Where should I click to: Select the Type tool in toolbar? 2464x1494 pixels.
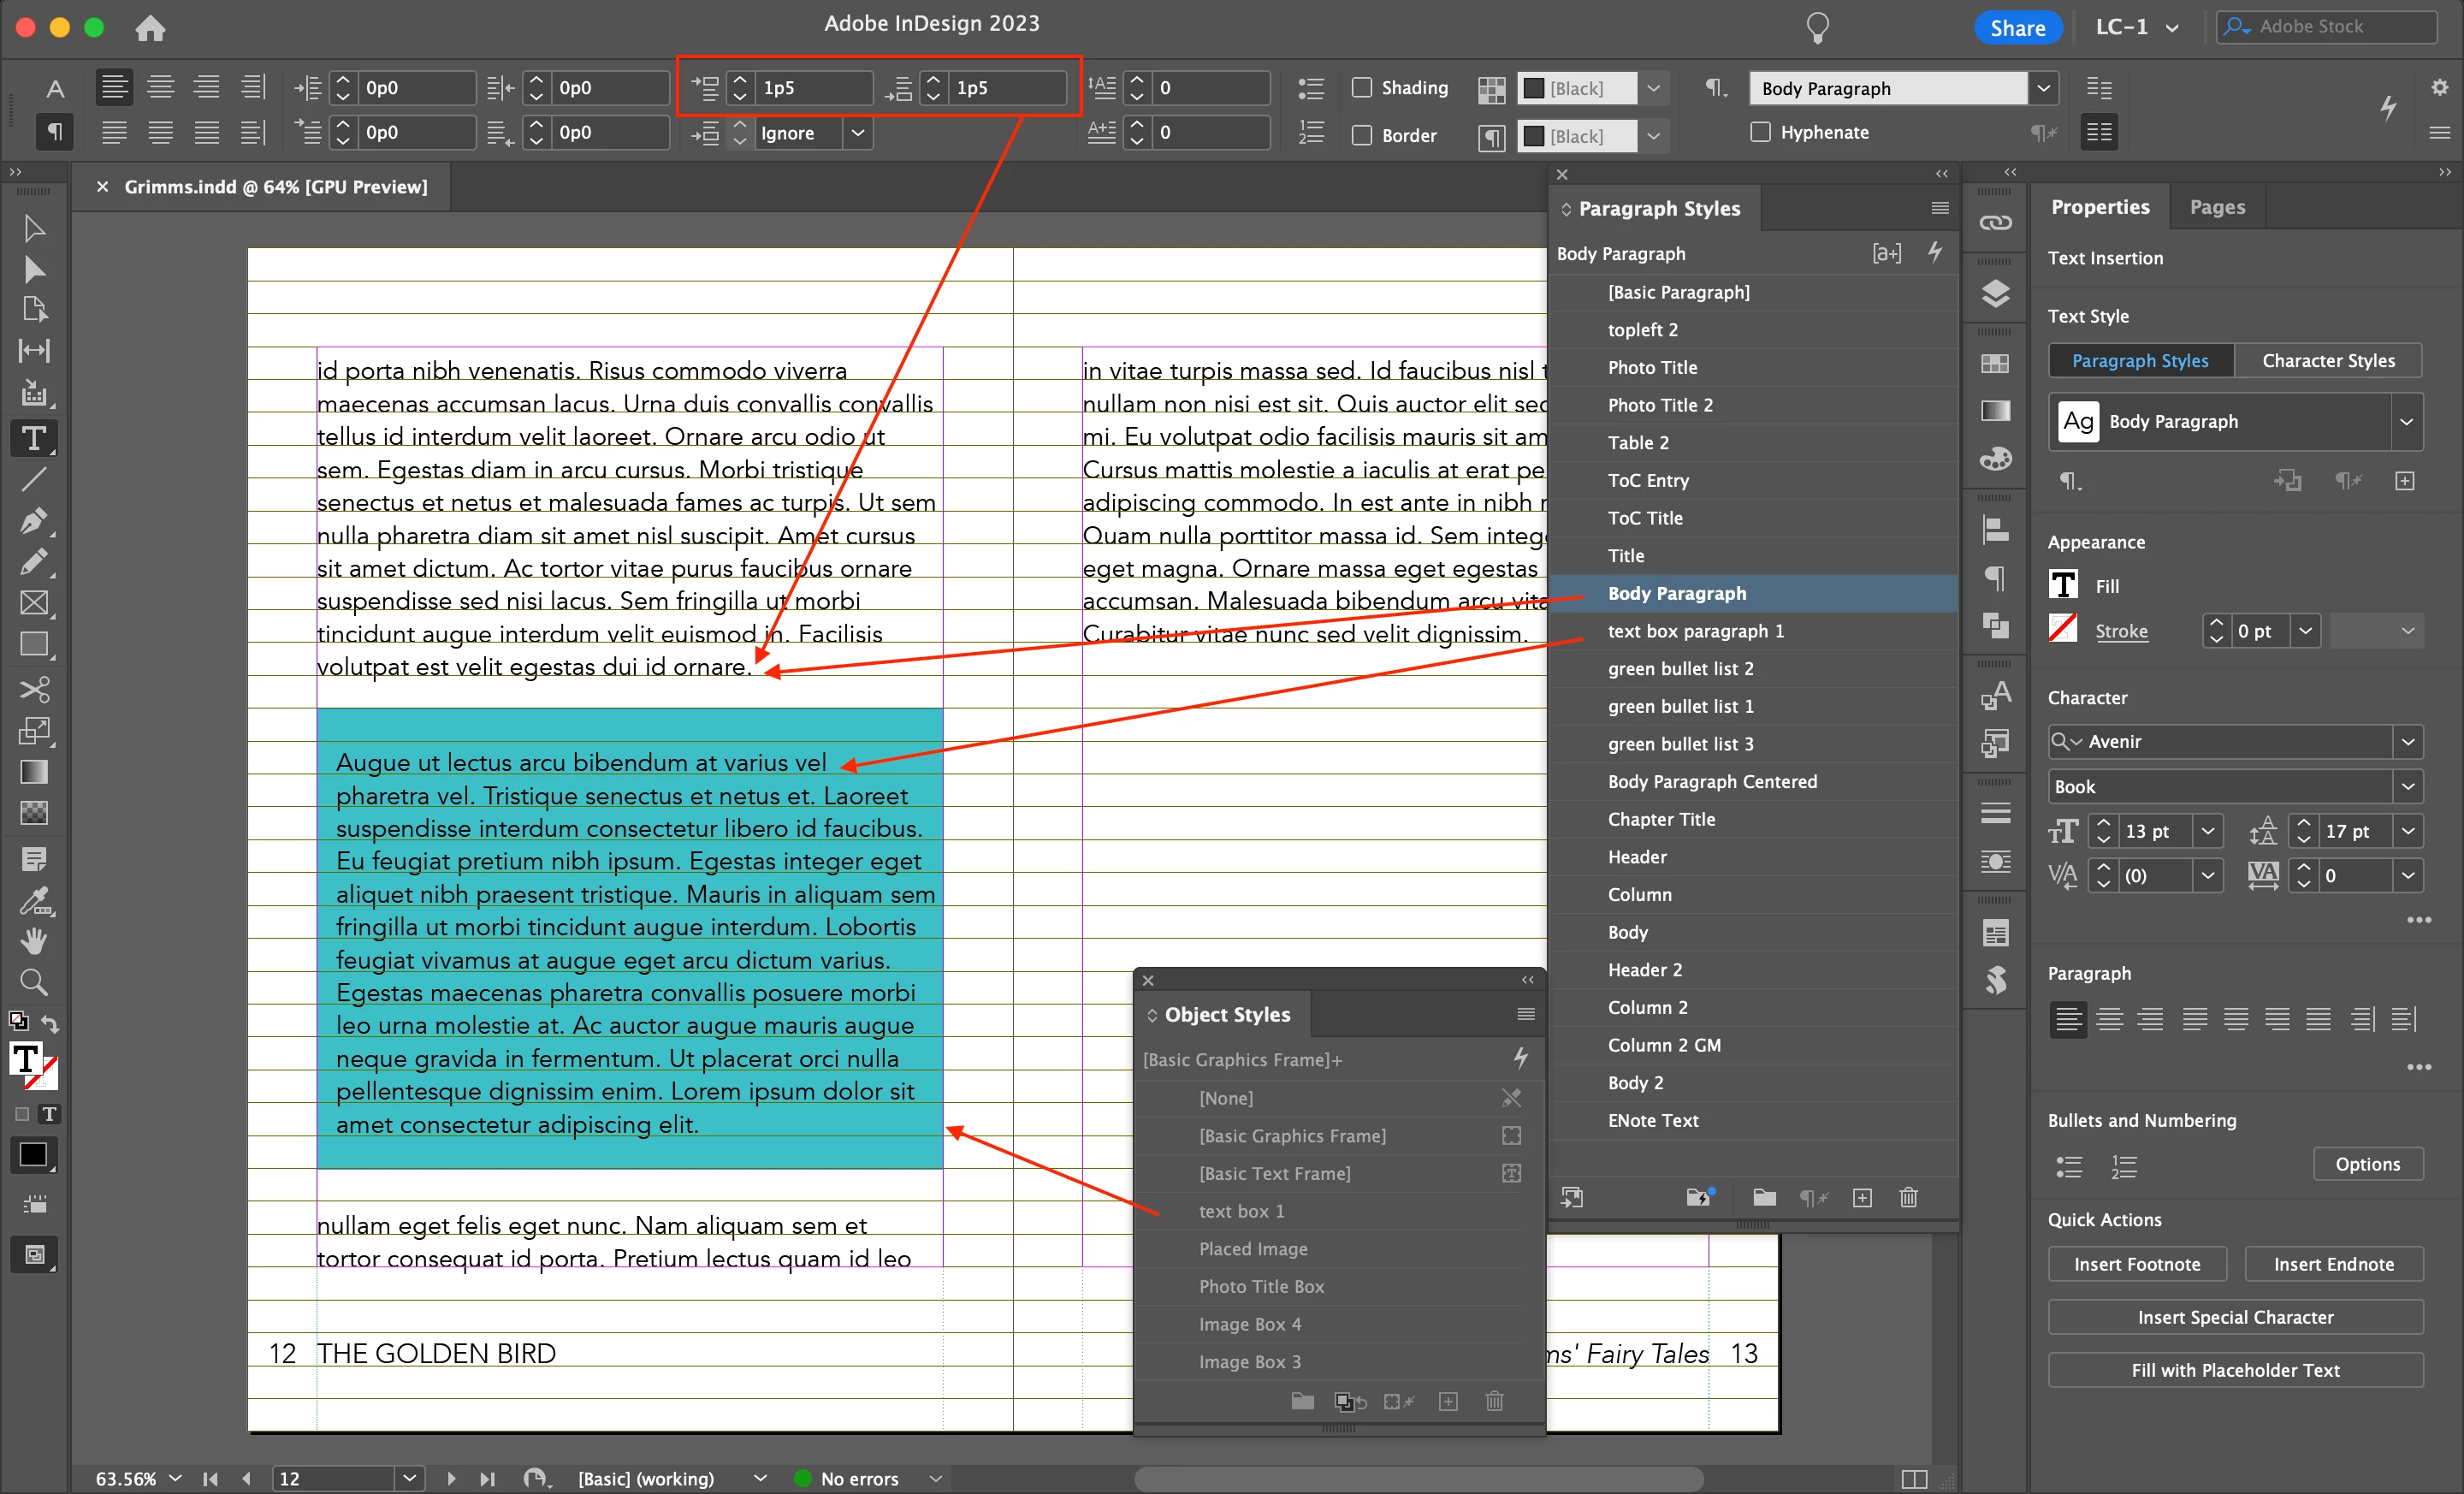pos(33,438)
